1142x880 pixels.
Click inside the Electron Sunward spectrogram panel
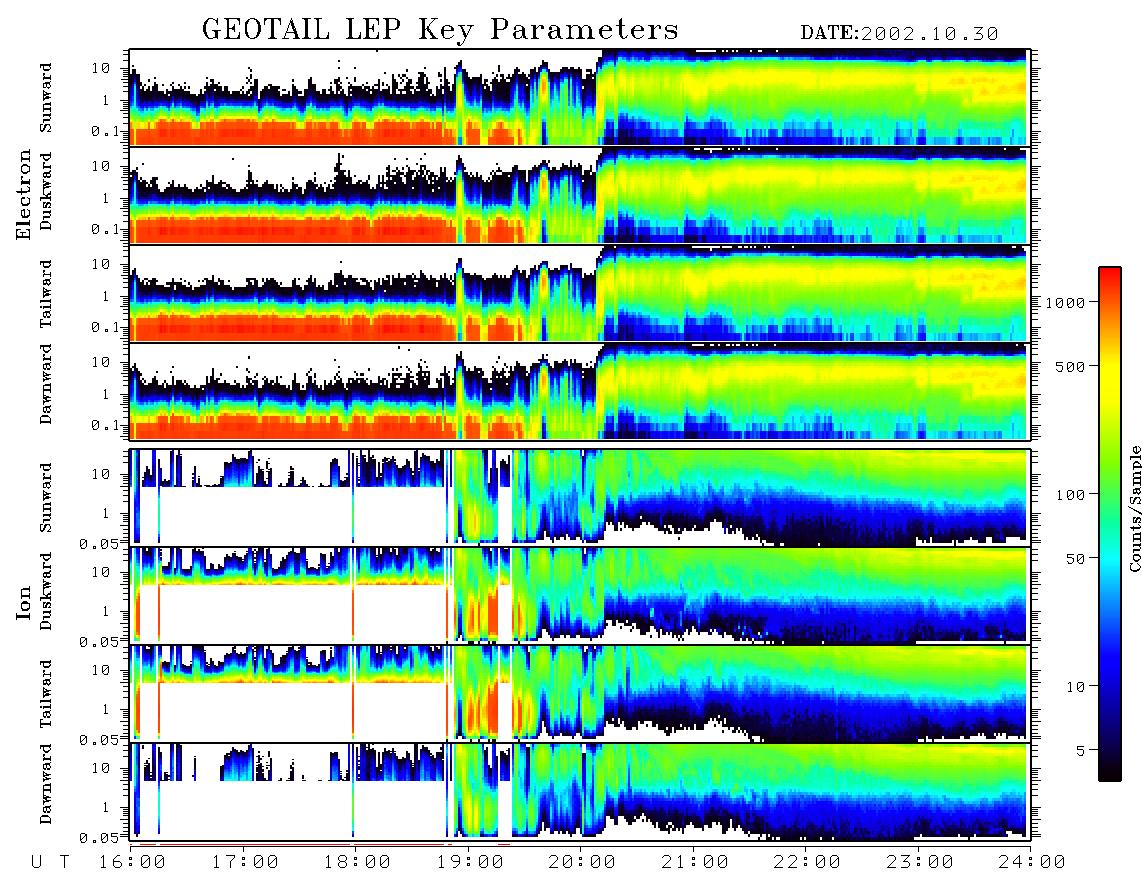579,97
